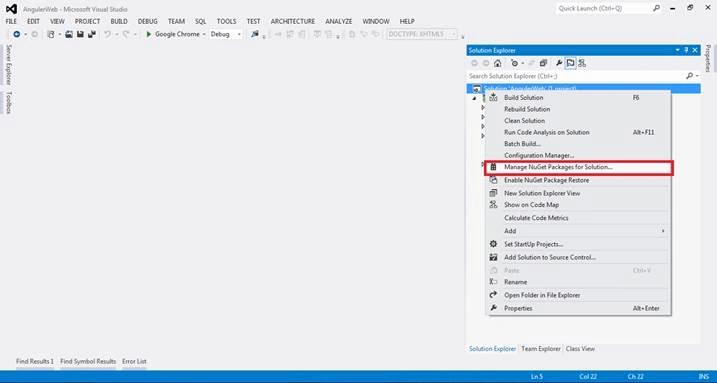
Task: Open the Error List tab
Action: tap(134, 362)
